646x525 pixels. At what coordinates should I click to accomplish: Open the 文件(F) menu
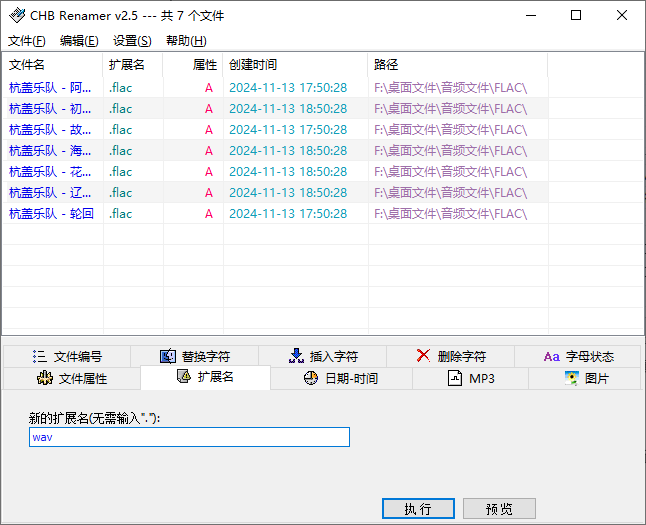point(27,41)
